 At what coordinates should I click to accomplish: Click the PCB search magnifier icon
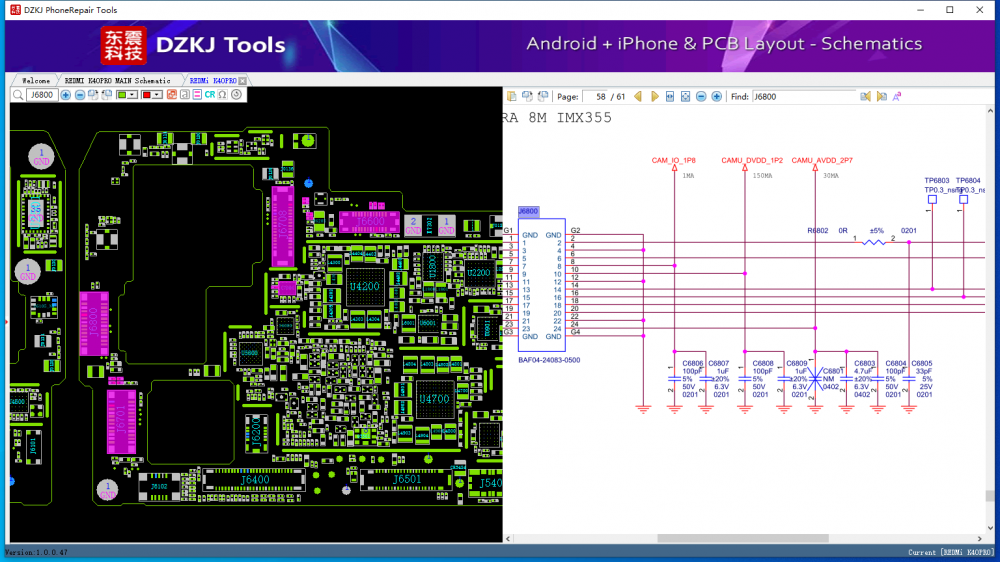coord(18,95)
